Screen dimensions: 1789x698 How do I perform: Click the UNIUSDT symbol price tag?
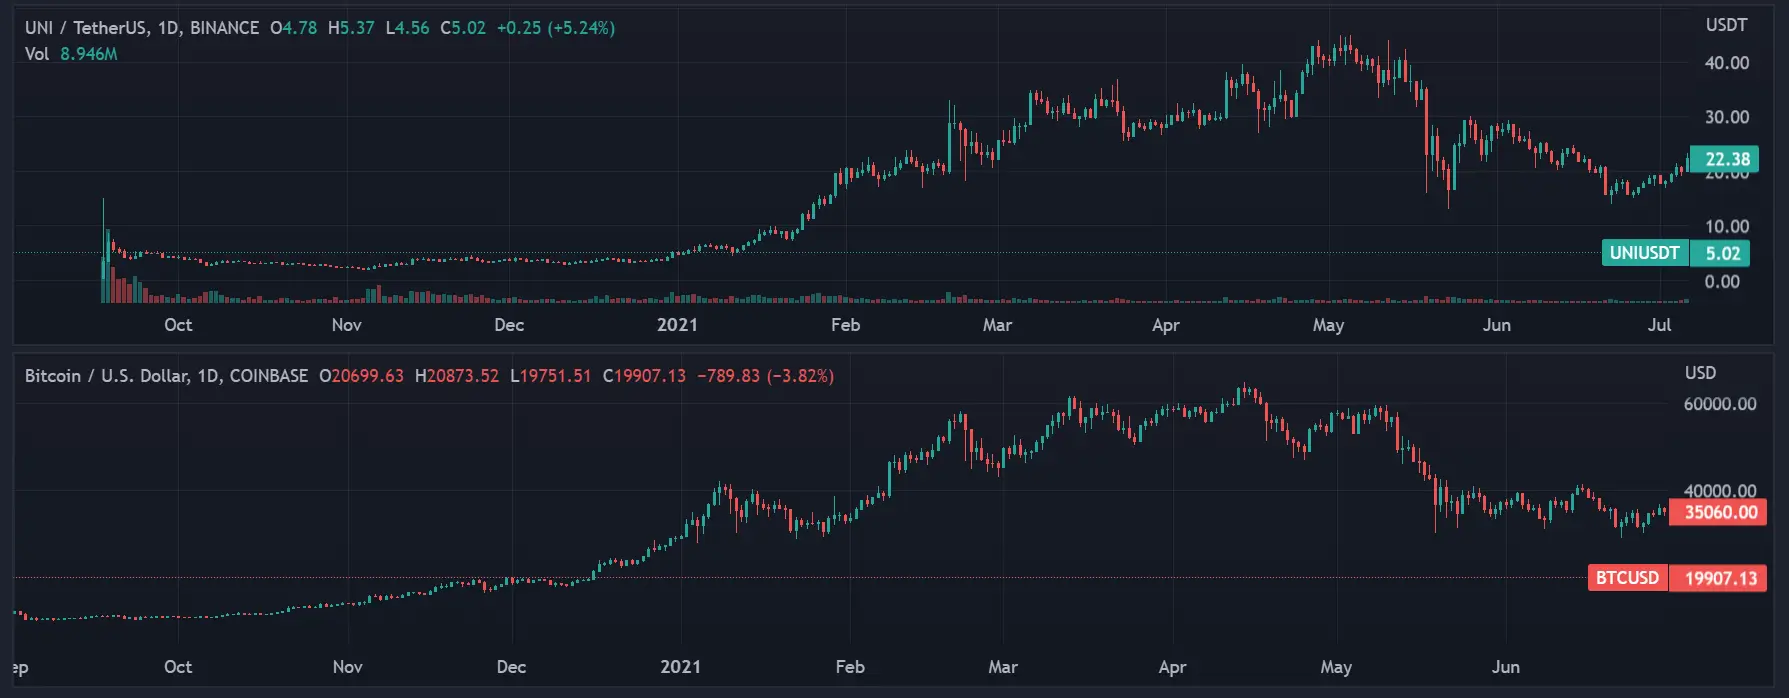point(1644,253)
